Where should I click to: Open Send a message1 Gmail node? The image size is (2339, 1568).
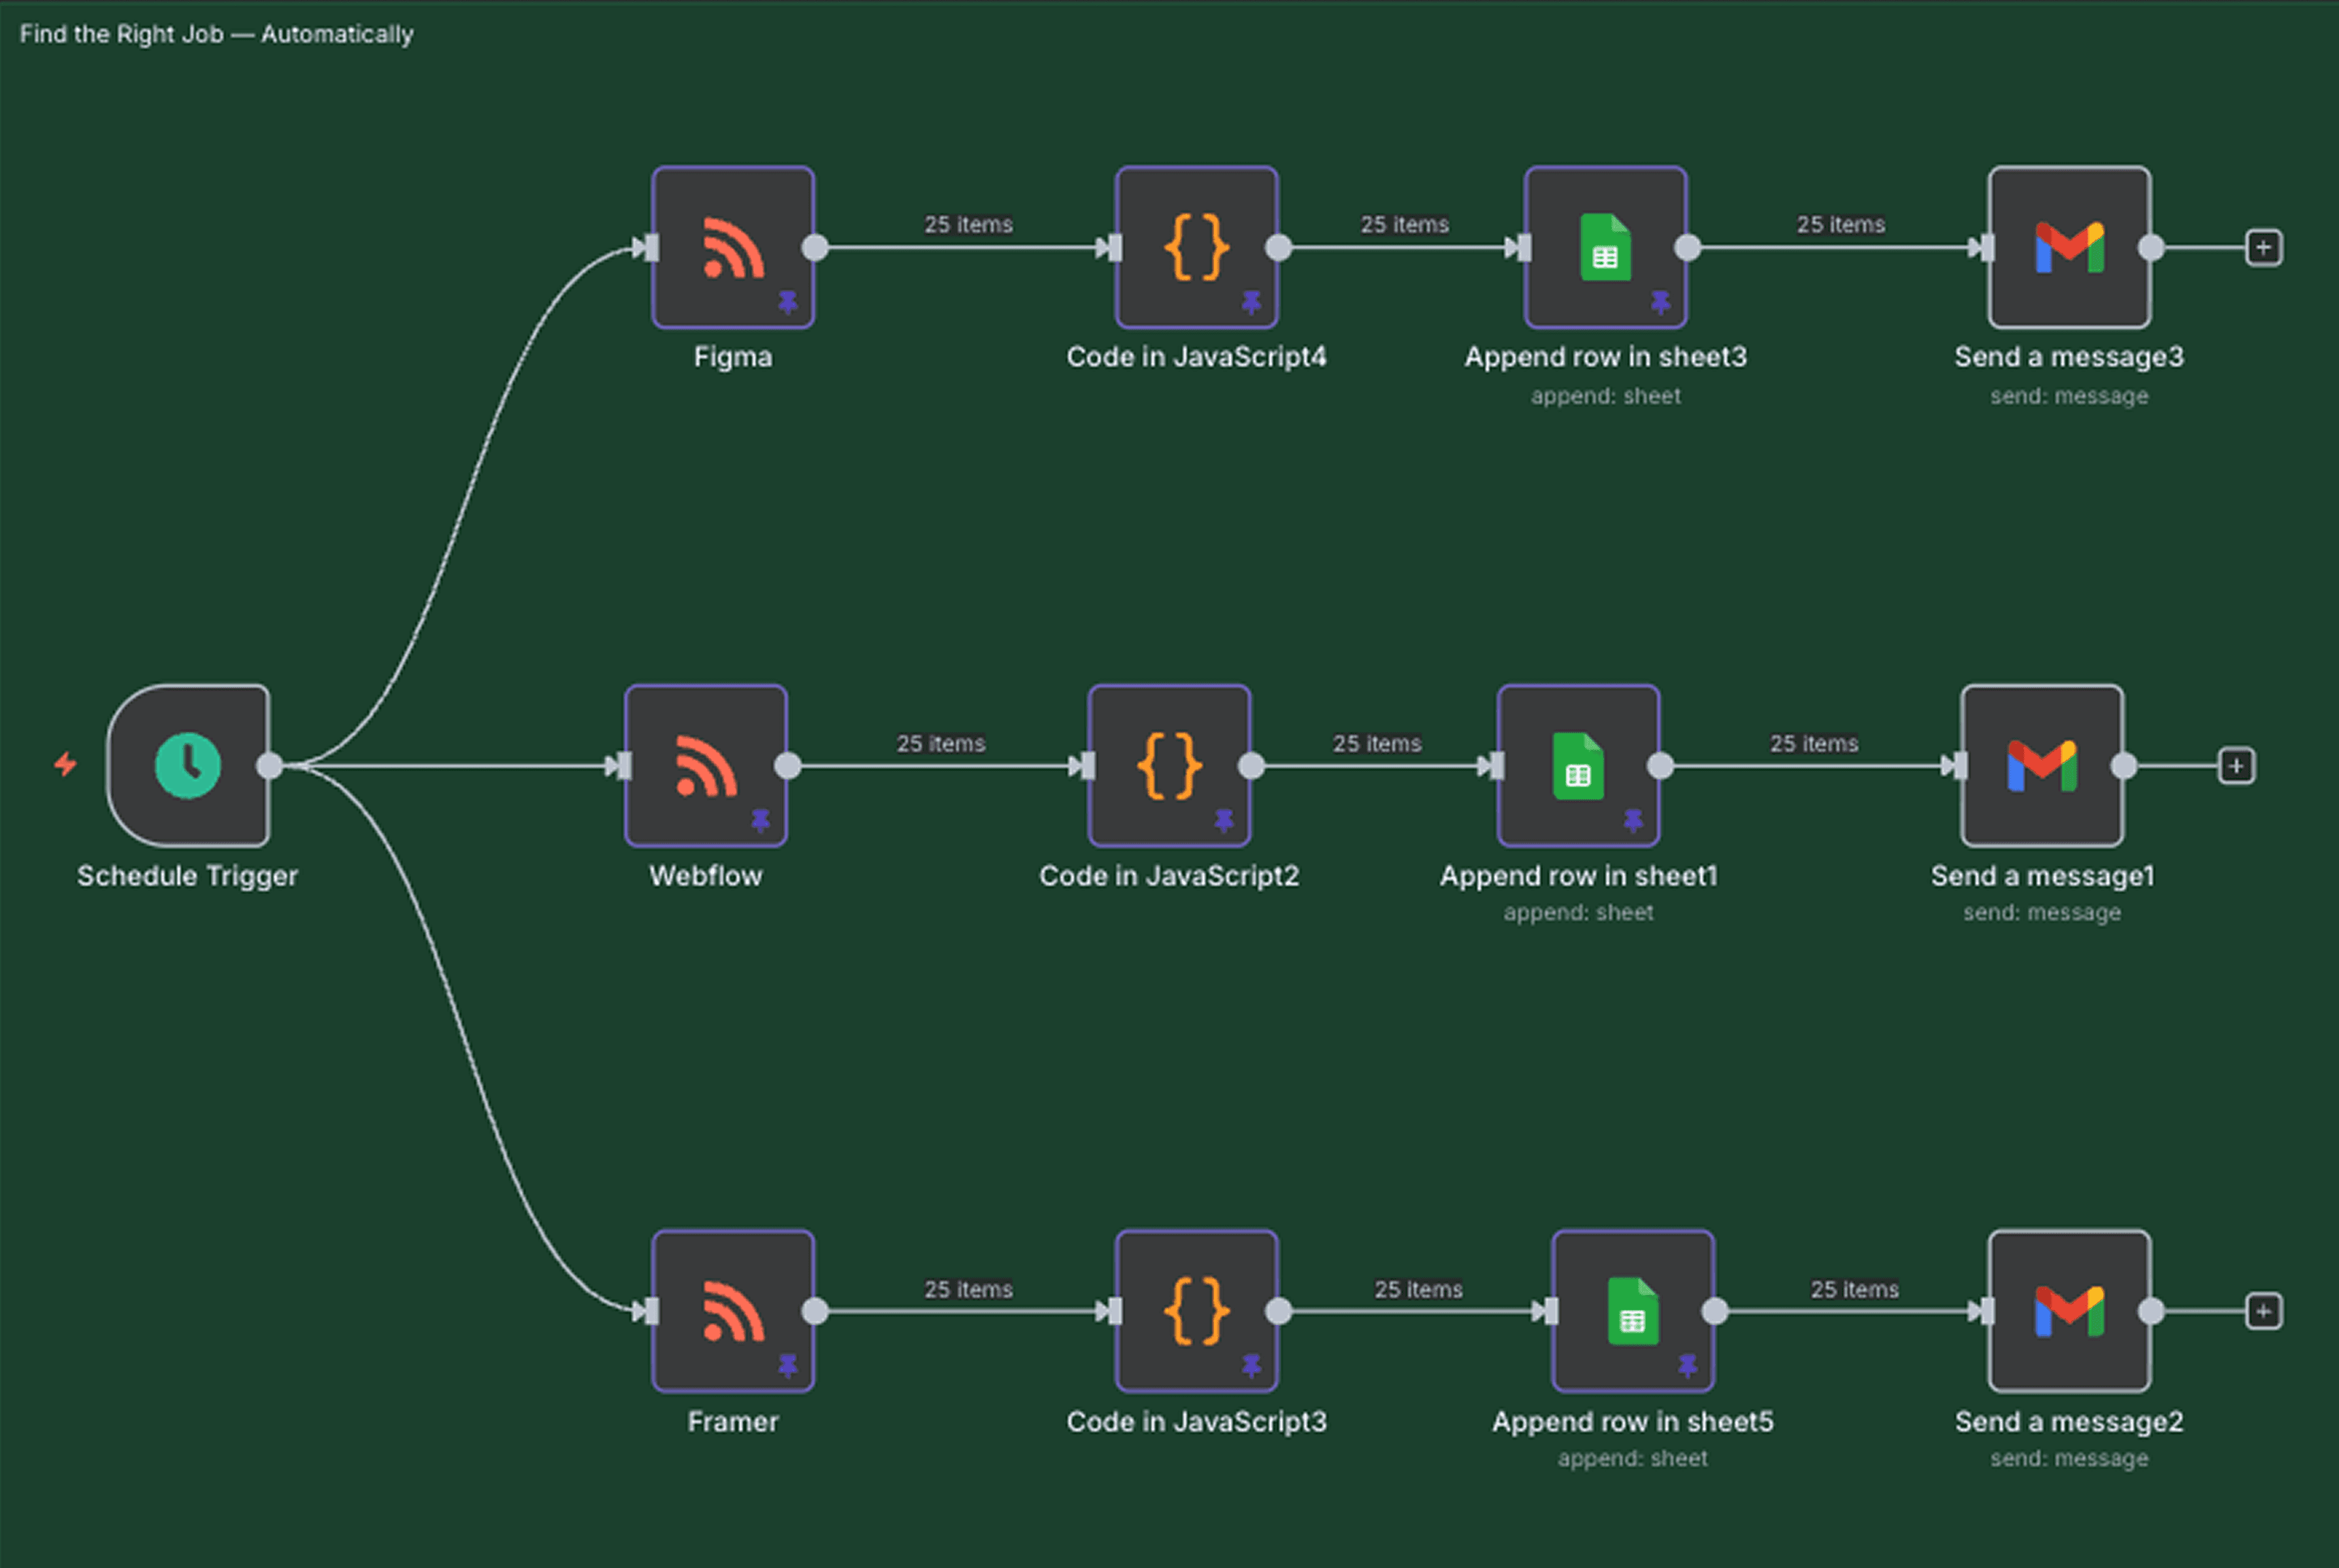coord(2042,766)
